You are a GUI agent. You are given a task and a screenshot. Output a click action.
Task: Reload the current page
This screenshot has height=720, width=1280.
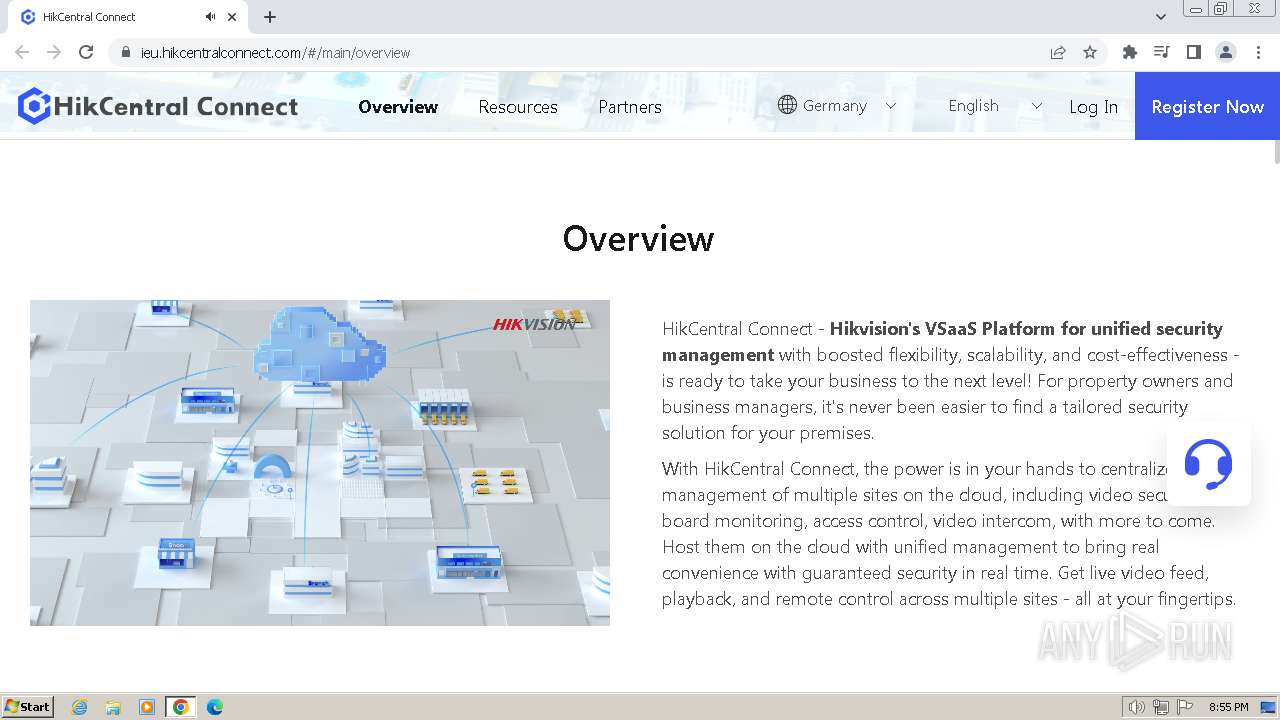86,52
